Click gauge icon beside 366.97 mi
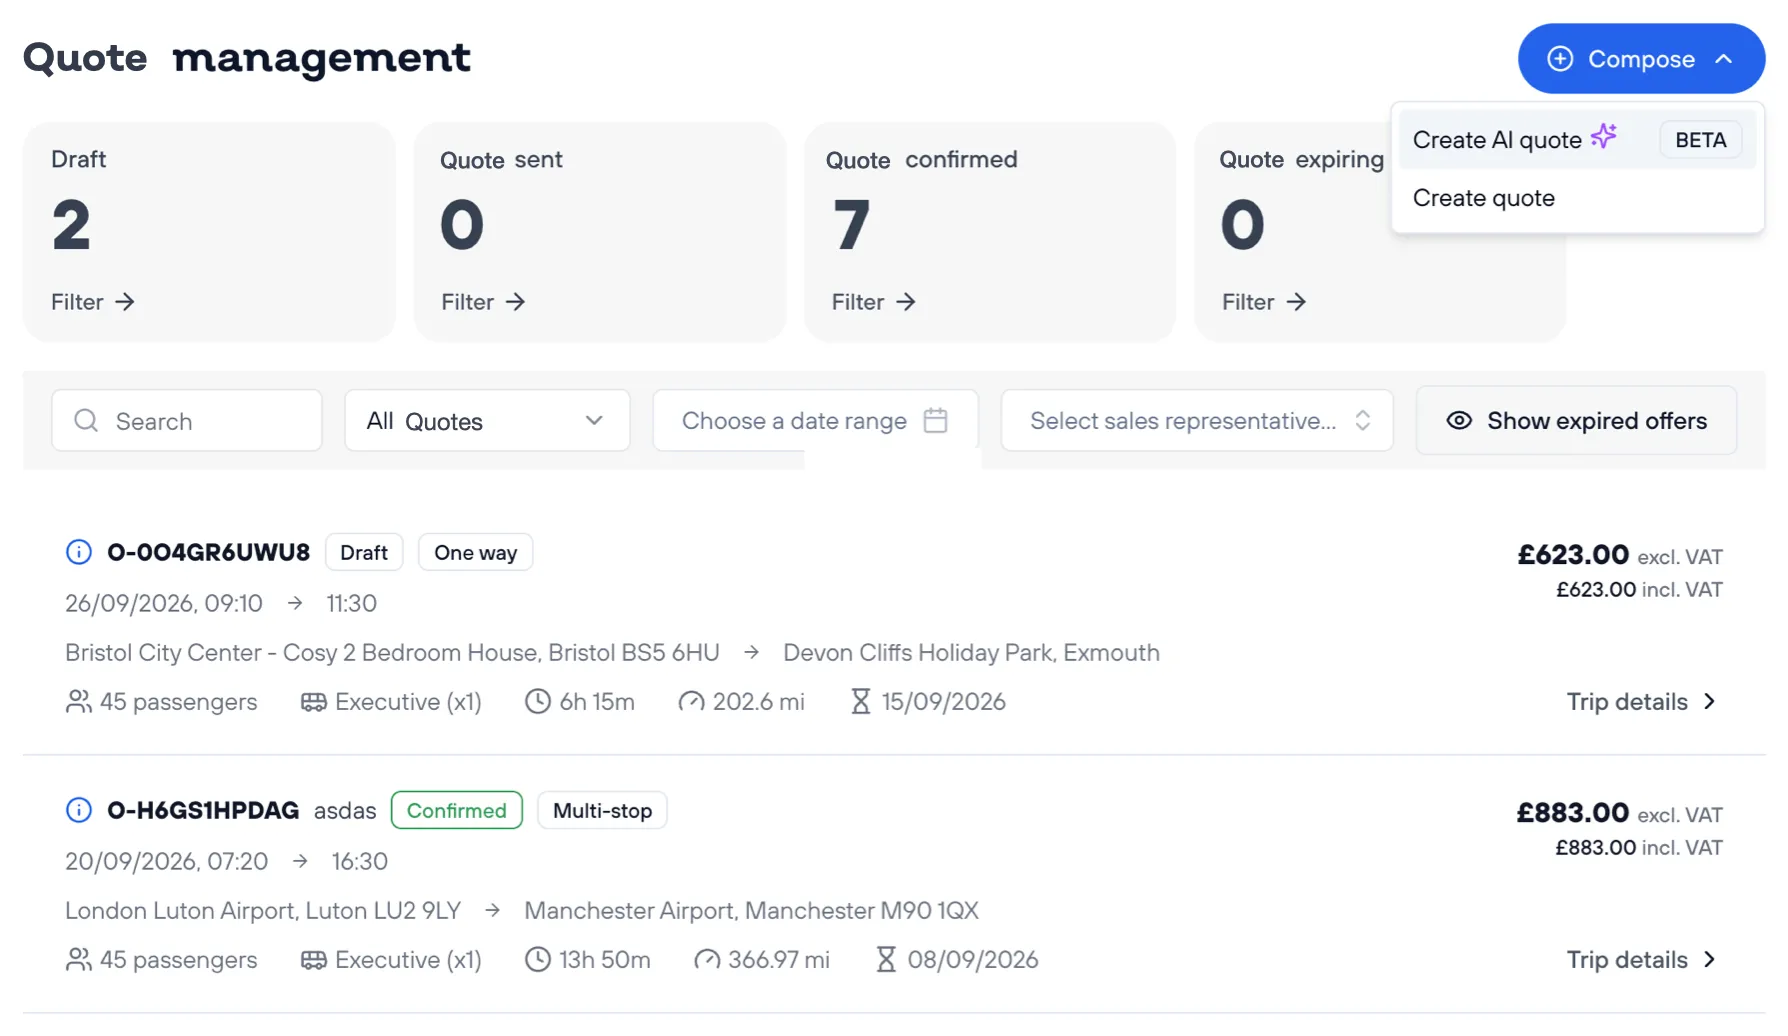The image size is (1788, 1036). pos(707,960)
